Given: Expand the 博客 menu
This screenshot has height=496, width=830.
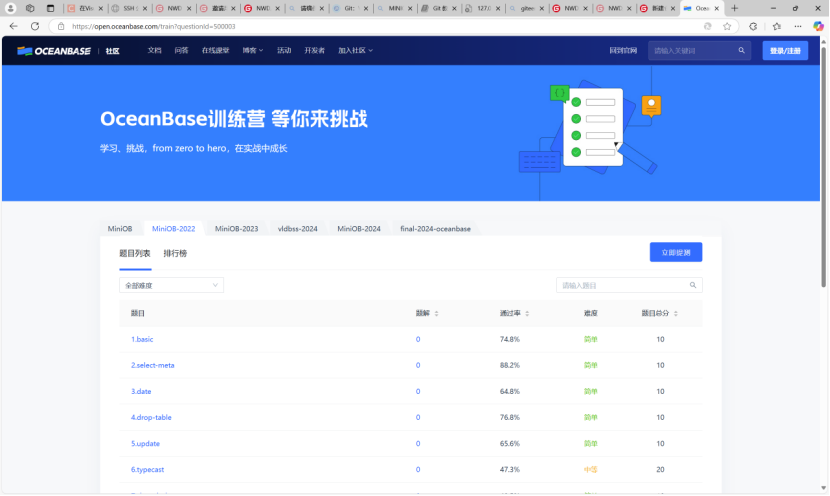Looking at the screenshot, I should pyautogui.click(x=252, y=50).
